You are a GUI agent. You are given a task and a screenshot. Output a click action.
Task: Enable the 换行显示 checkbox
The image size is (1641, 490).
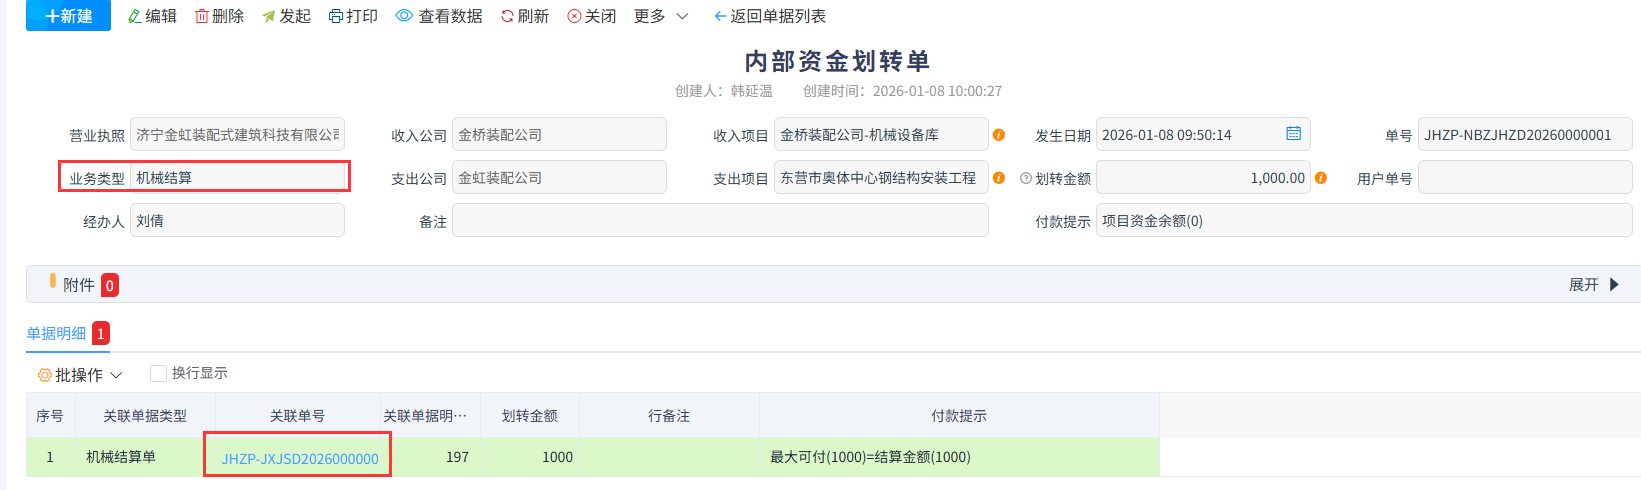tap(158, 373)
